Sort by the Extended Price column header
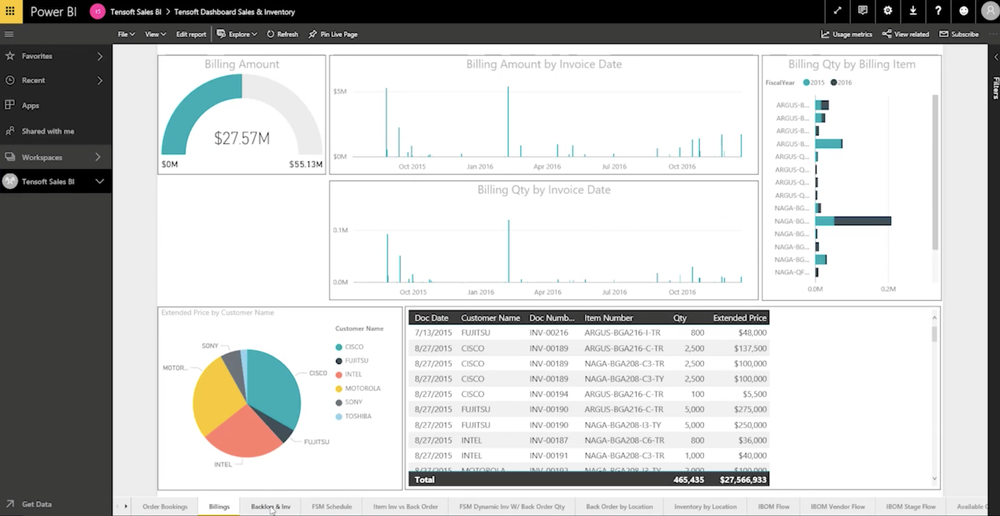The image size is (1000, 516). coord(740,318)
